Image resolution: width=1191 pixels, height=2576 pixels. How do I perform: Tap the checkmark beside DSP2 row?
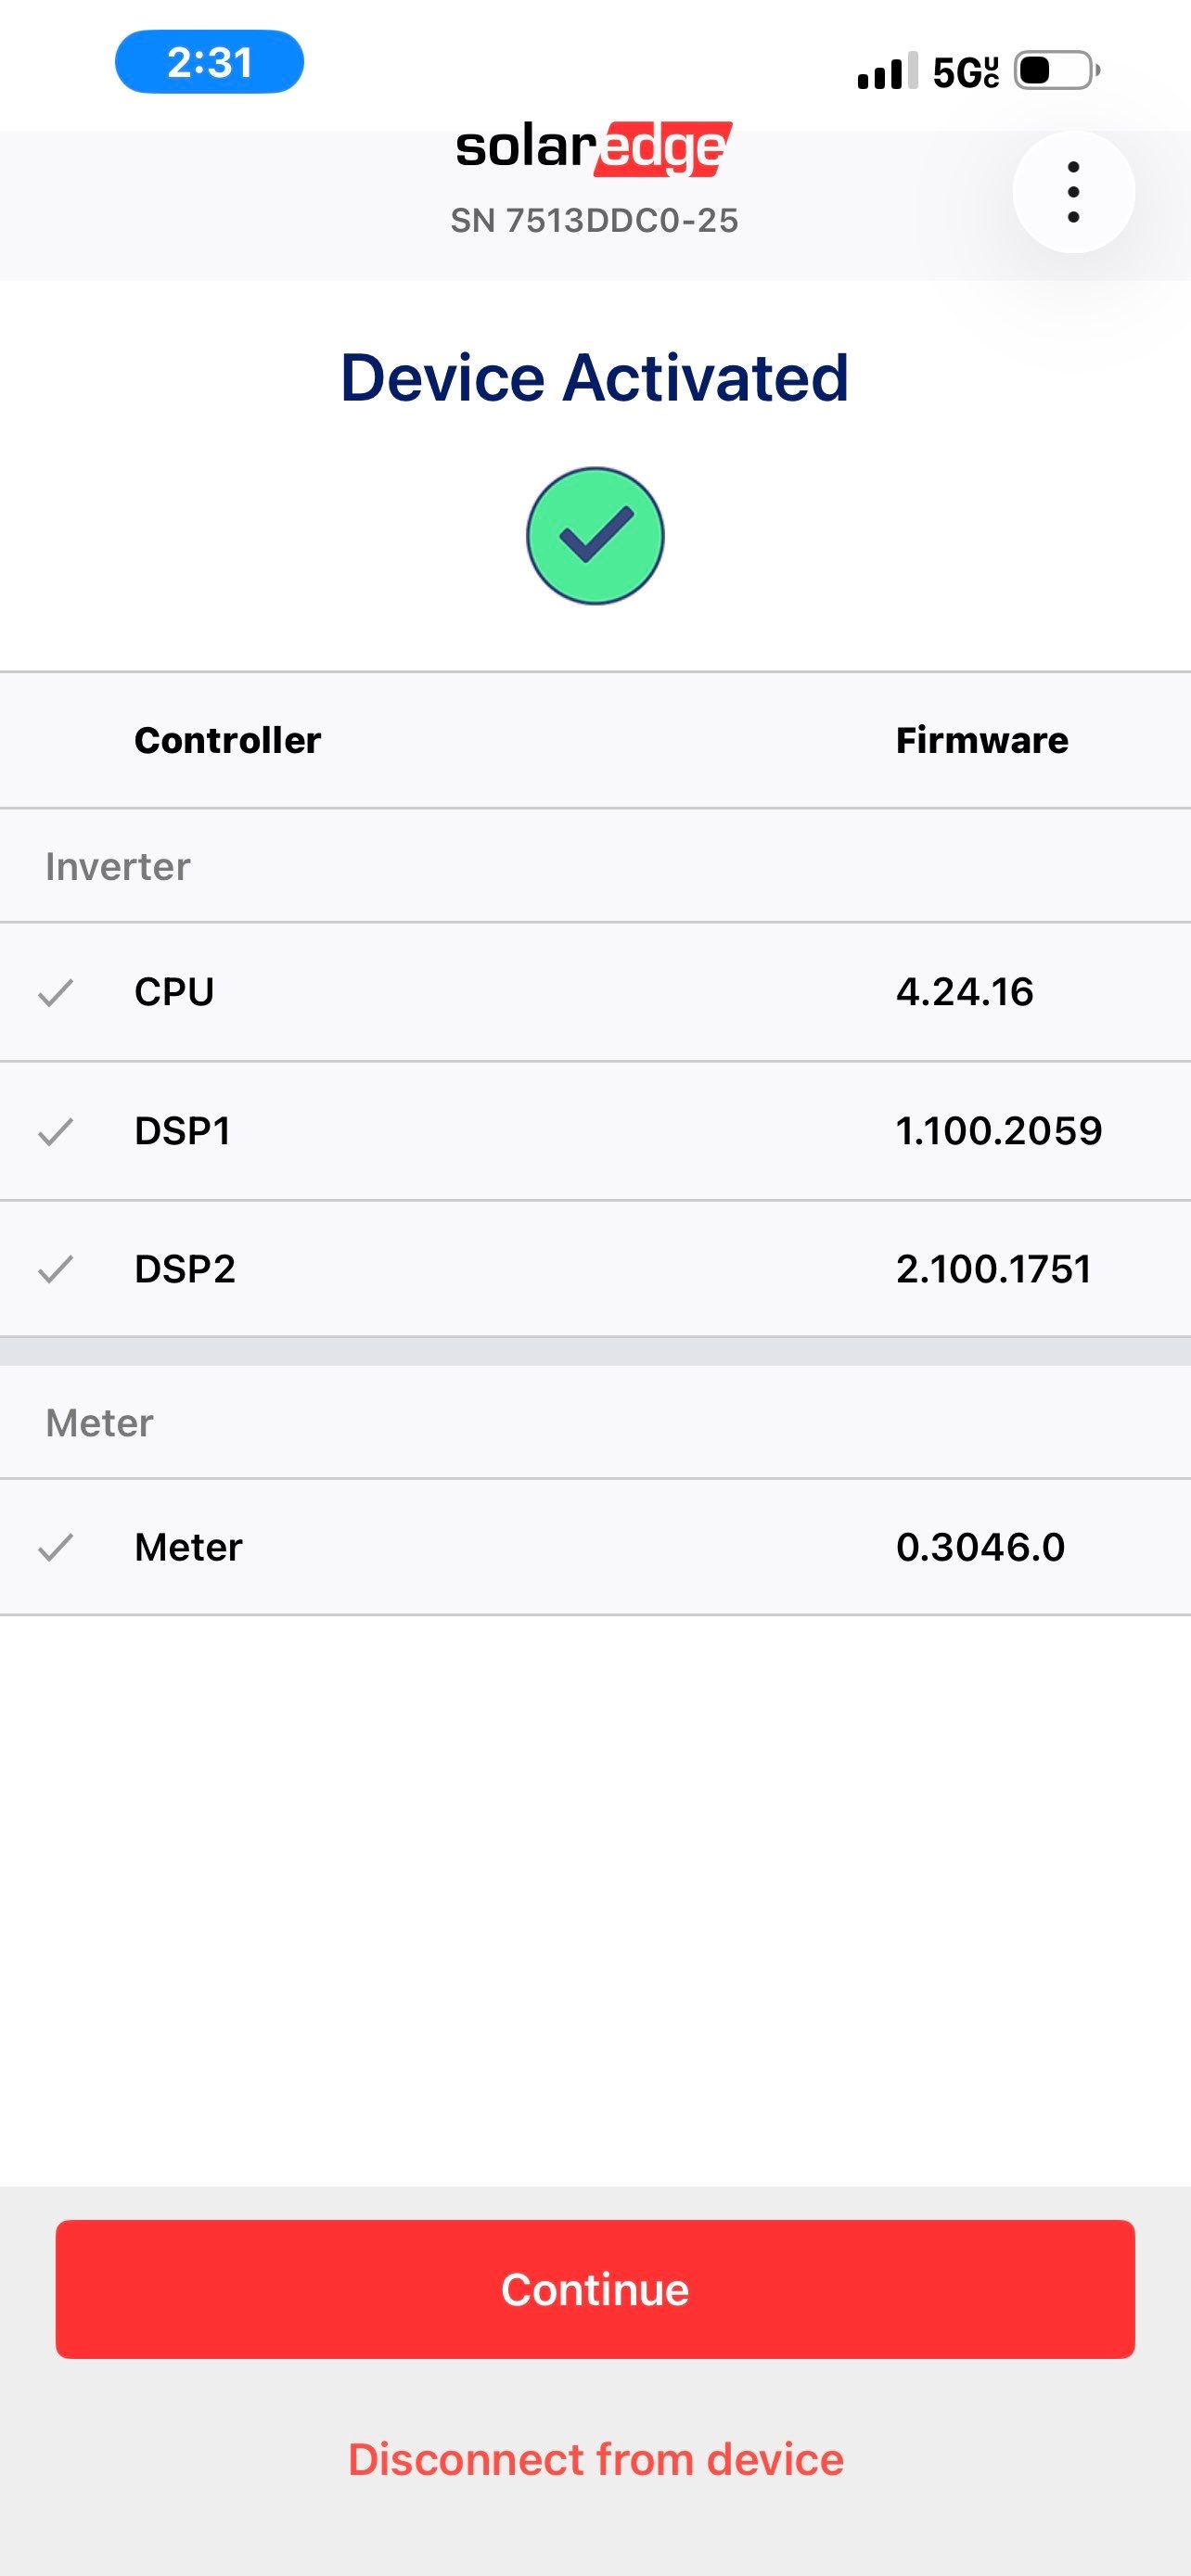[x=56, y=1269]
